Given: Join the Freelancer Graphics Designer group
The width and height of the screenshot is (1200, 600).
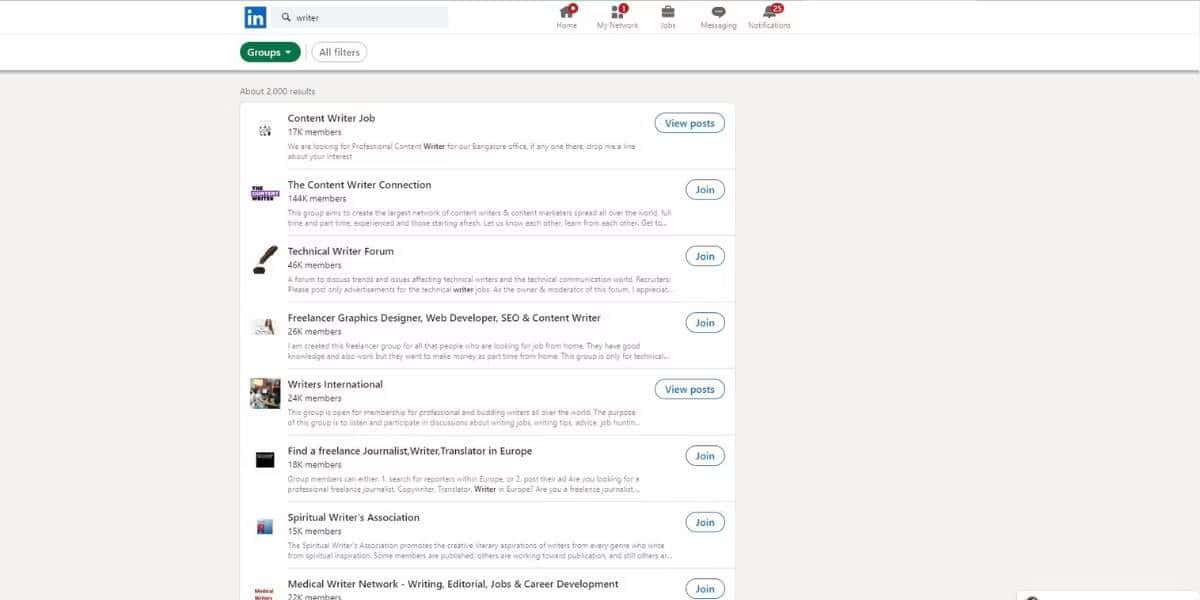Looking at the screenshot, I should tap(705, 323).
